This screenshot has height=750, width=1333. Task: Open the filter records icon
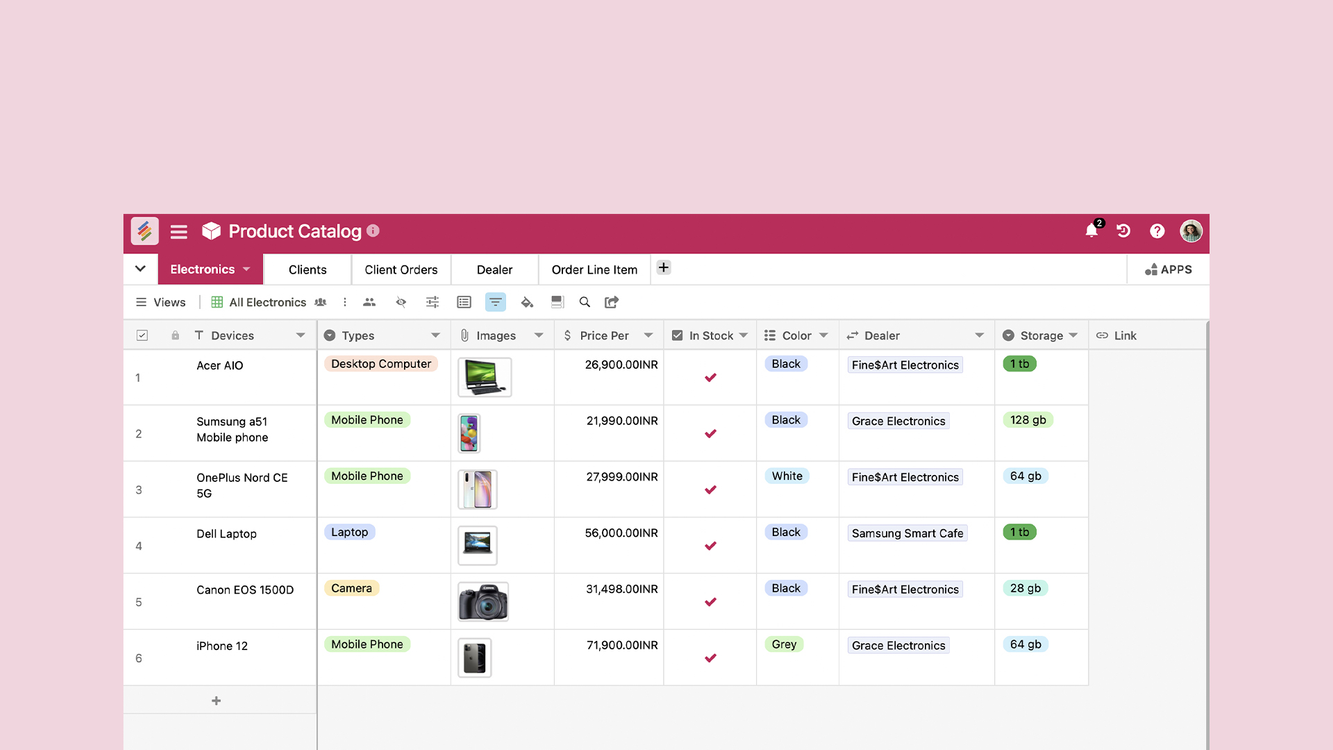(x=496, y=302)
